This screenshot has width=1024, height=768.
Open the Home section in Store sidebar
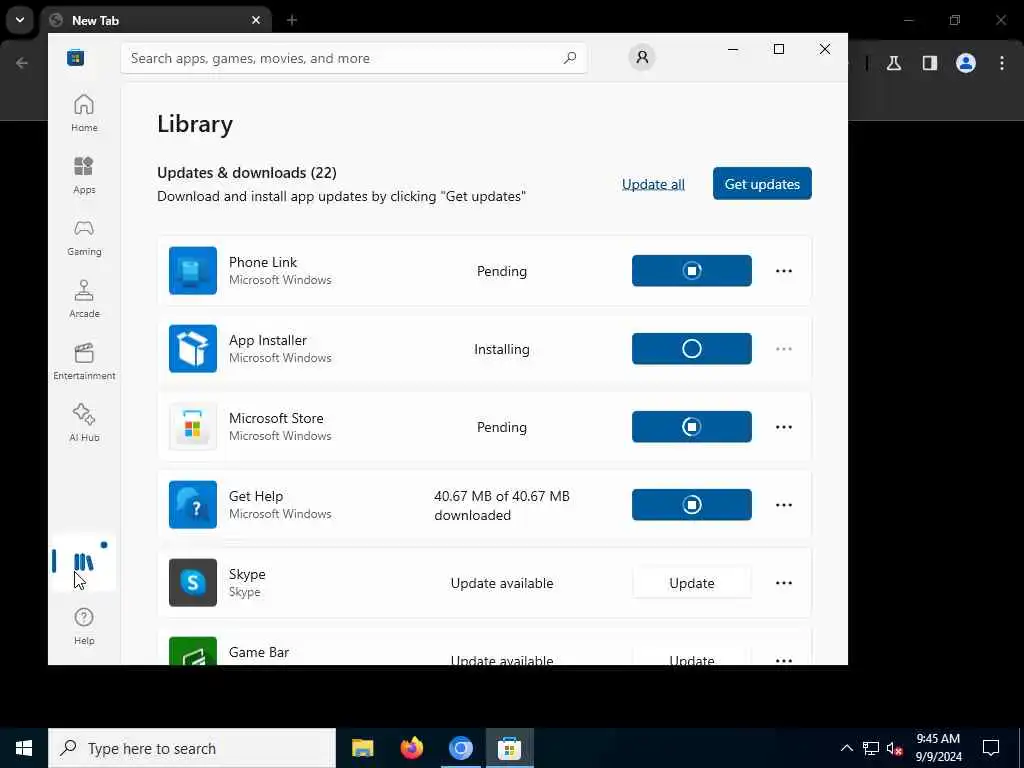click(84, 113)
